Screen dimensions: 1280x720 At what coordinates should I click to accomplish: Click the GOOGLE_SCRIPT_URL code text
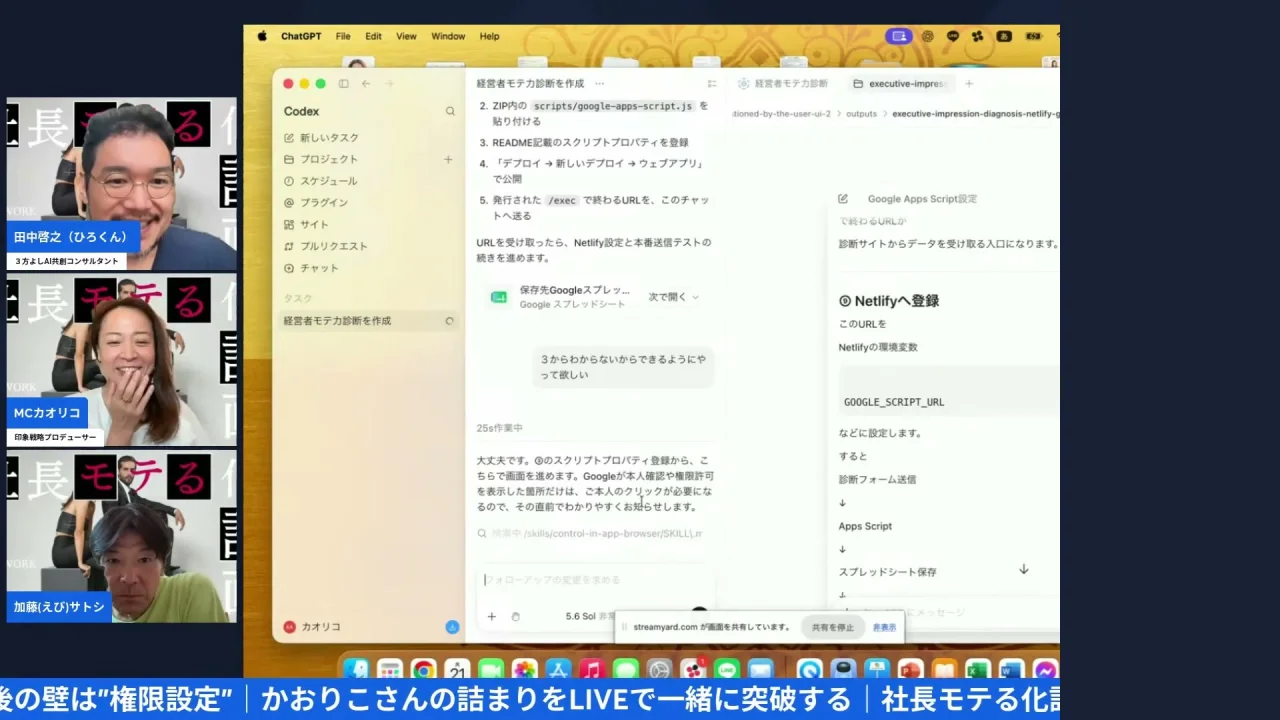894,402
